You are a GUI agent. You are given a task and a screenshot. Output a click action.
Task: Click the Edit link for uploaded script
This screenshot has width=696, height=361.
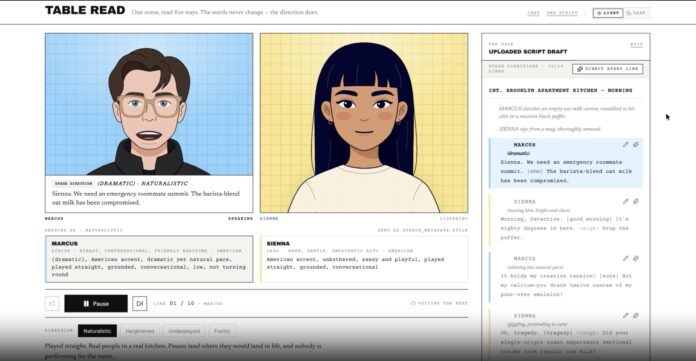tap(636, 44)
